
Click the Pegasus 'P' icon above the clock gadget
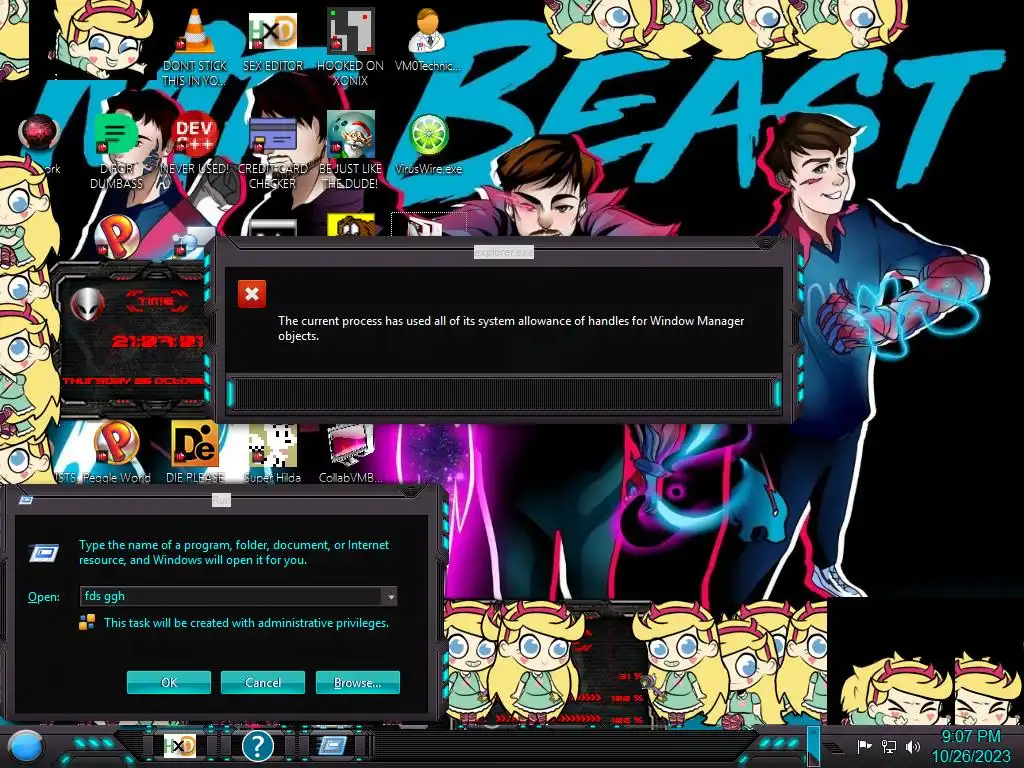point(116,235)
